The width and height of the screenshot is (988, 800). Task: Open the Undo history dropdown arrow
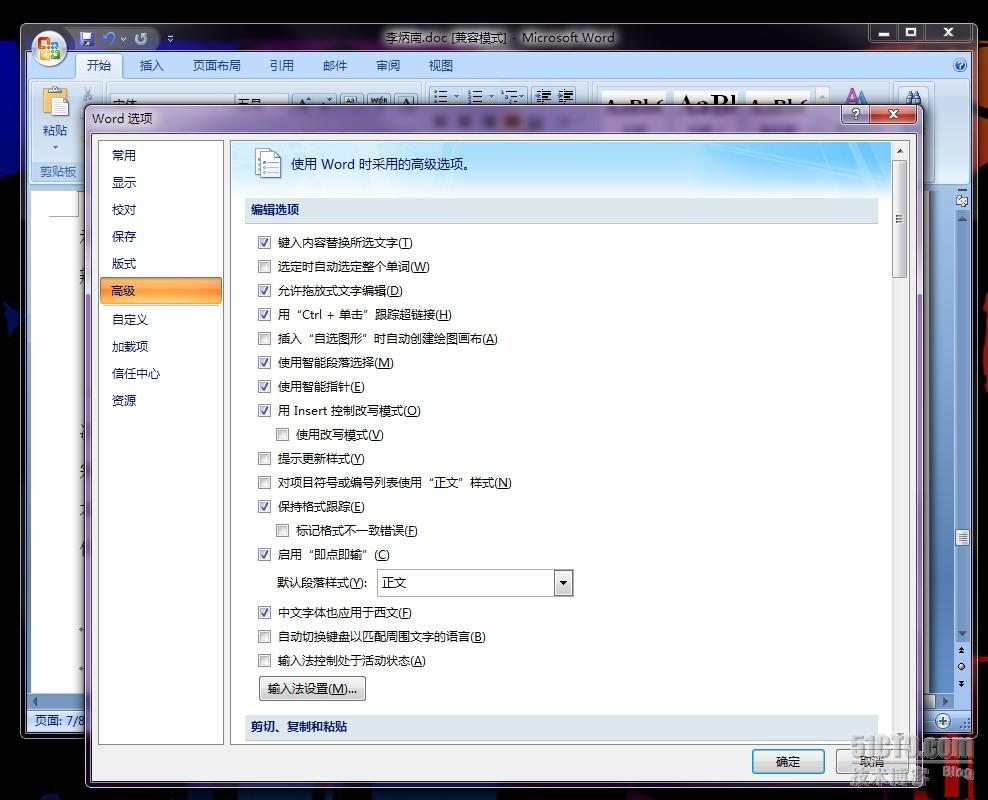point(124,40)
